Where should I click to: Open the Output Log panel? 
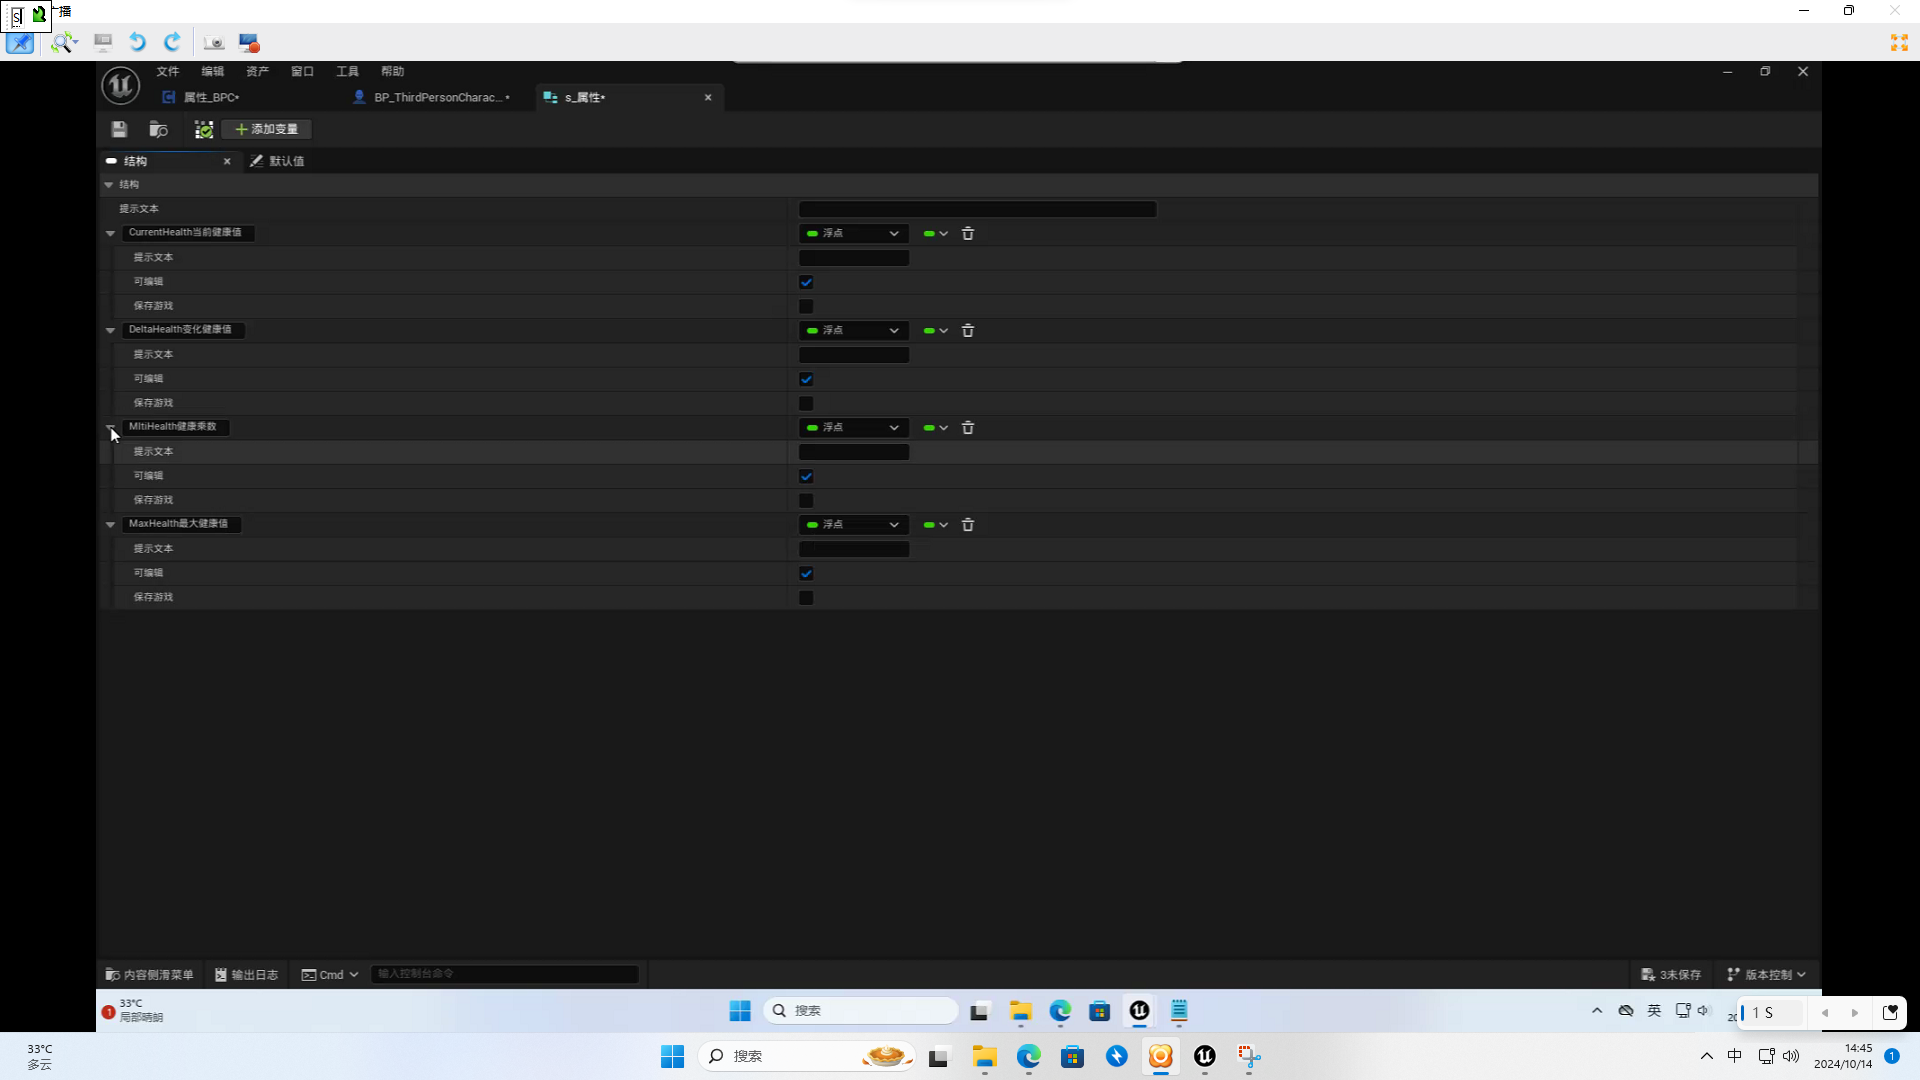[x=247, y=974]
